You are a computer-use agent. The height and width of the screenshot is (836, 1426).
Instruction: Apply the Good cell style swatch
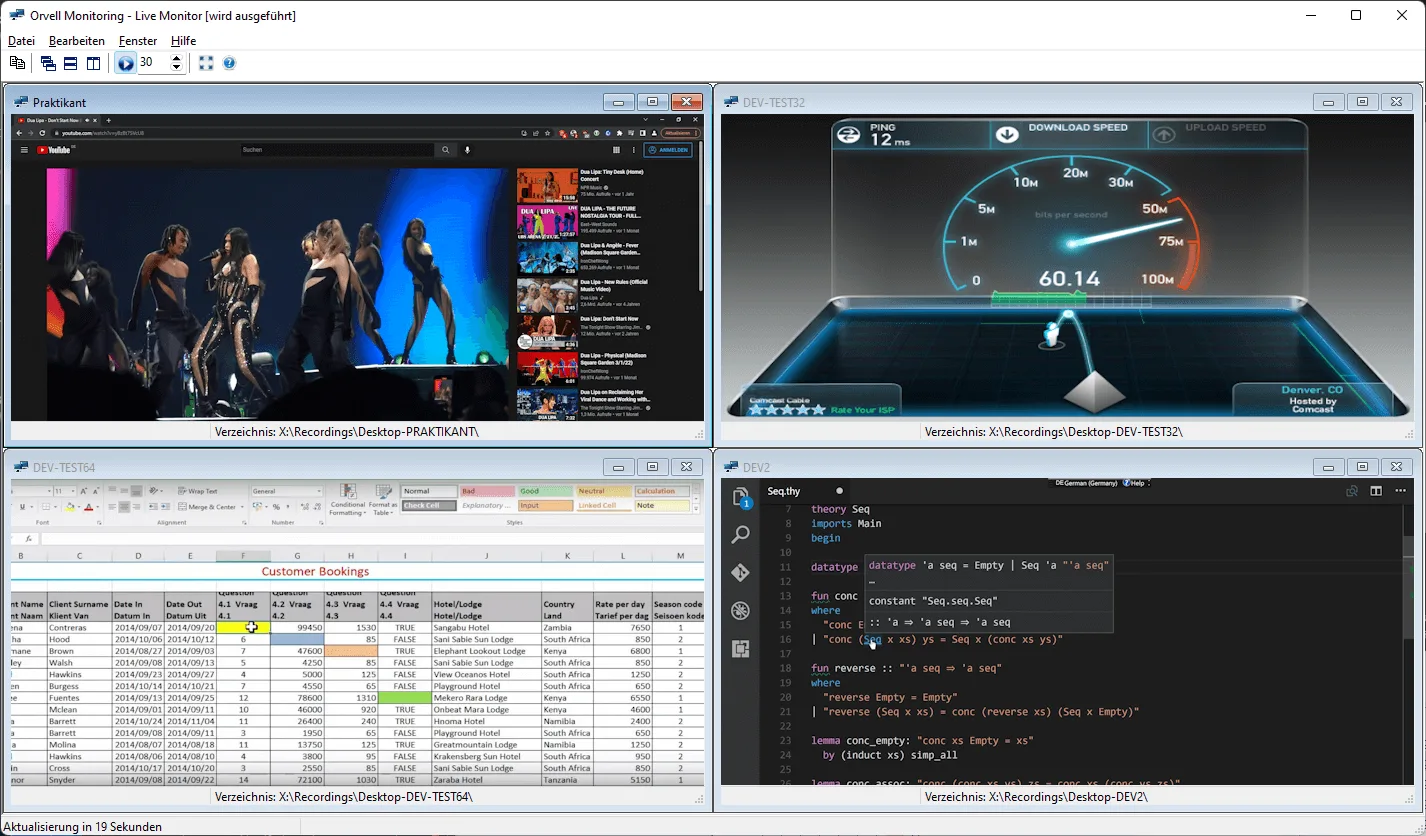point(545,491)
